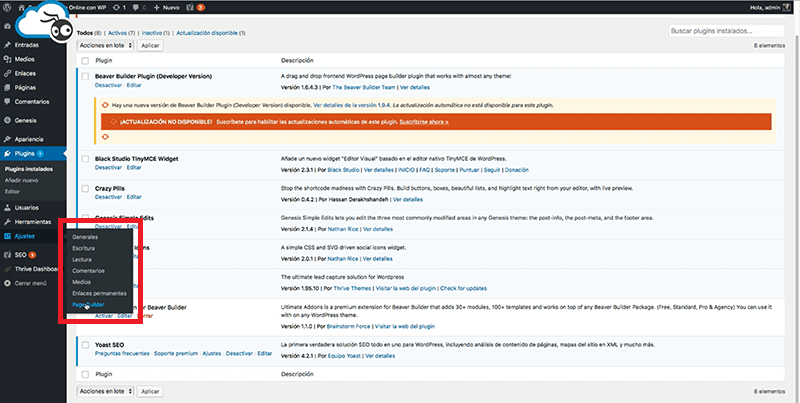
Task: Select Page Builder in the Ajustes flyout
Action: pyautogui.click(x=88, y=305)
